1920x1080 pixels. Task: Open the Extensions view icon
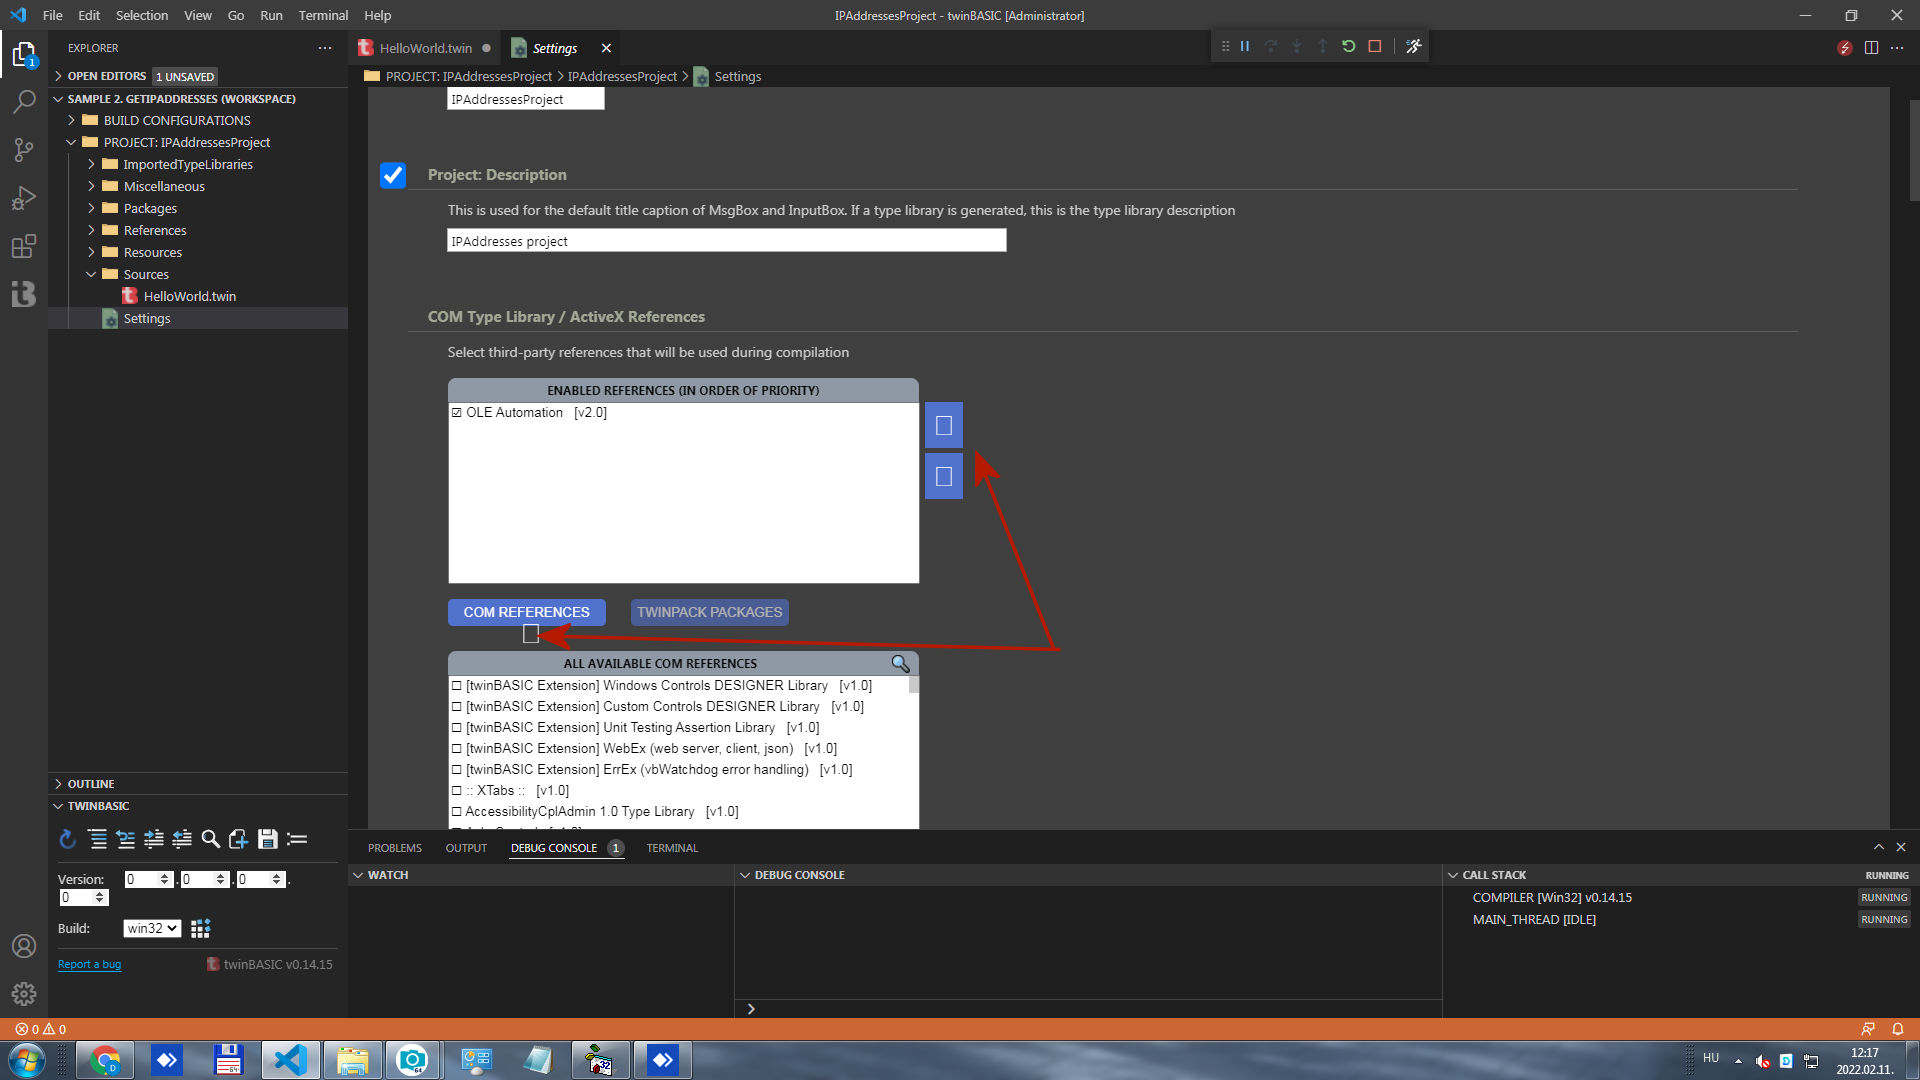[x=24, y=246]
